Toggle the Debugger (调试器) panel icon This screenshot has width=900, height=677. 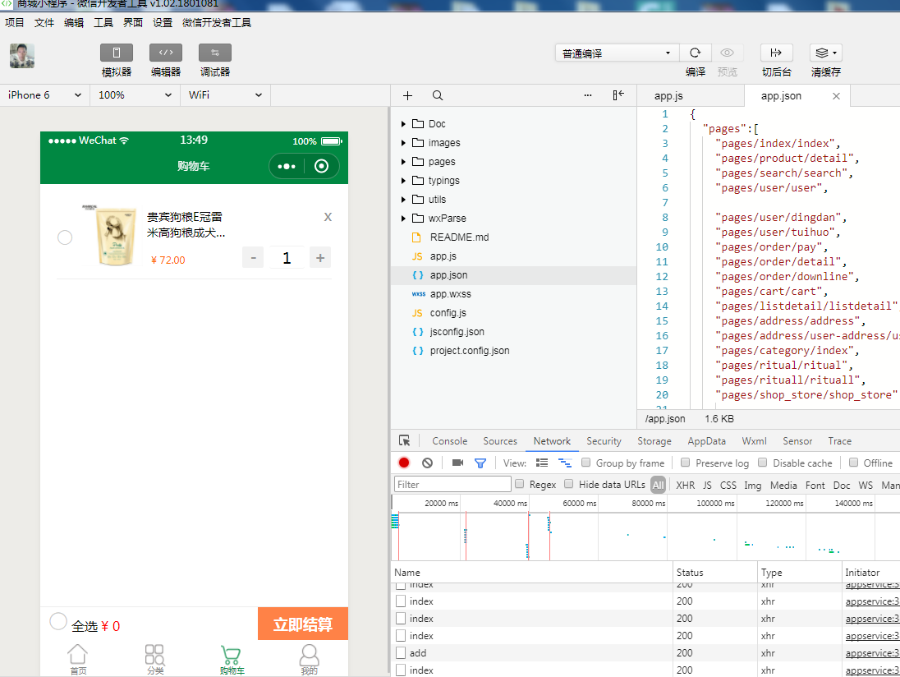(x=215, y=53)
